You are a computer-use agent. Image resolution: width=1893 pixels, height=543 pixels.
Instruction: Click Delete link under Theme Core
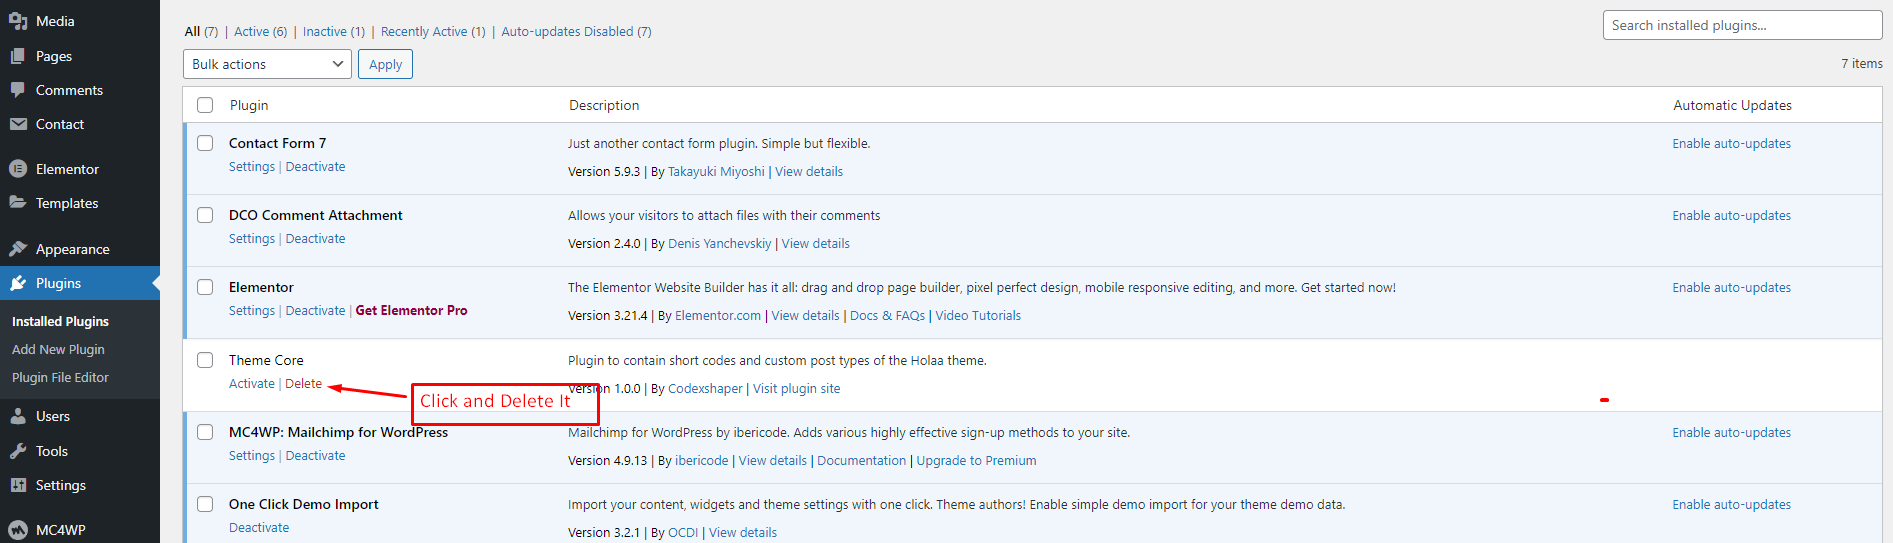click(303, 384)
